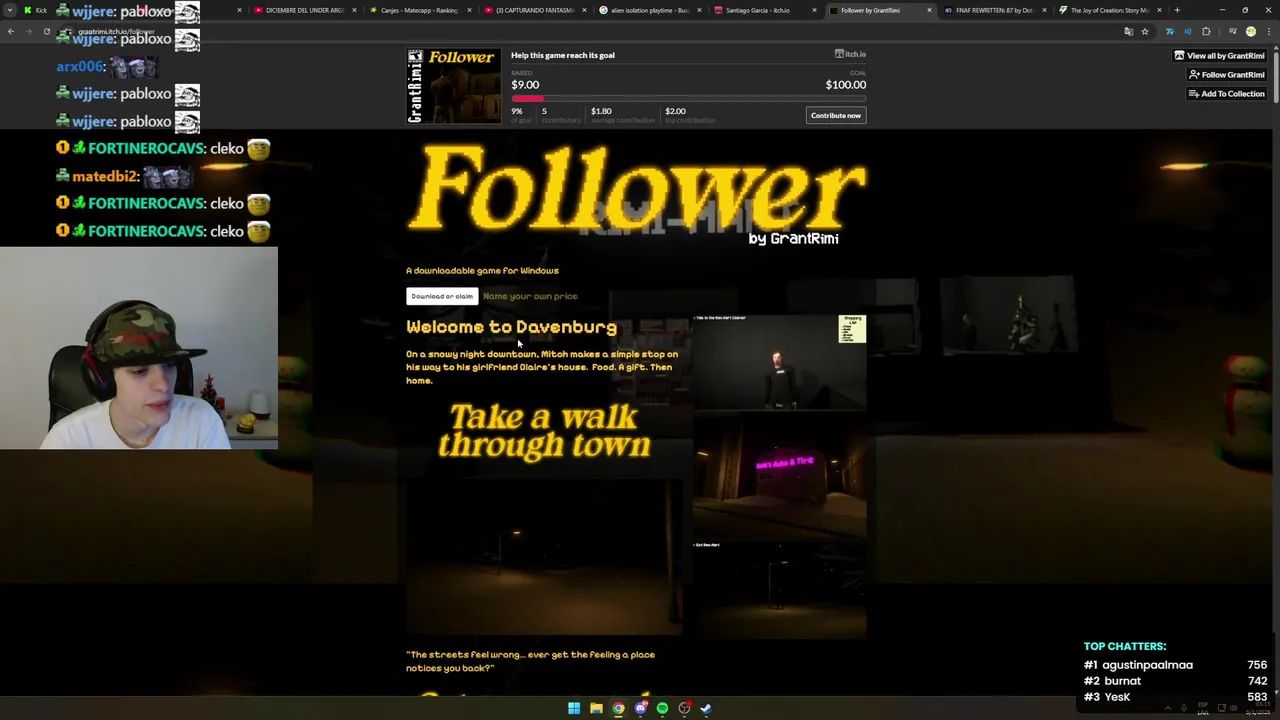Open View all by GrantRimi

click(1219, 56)
